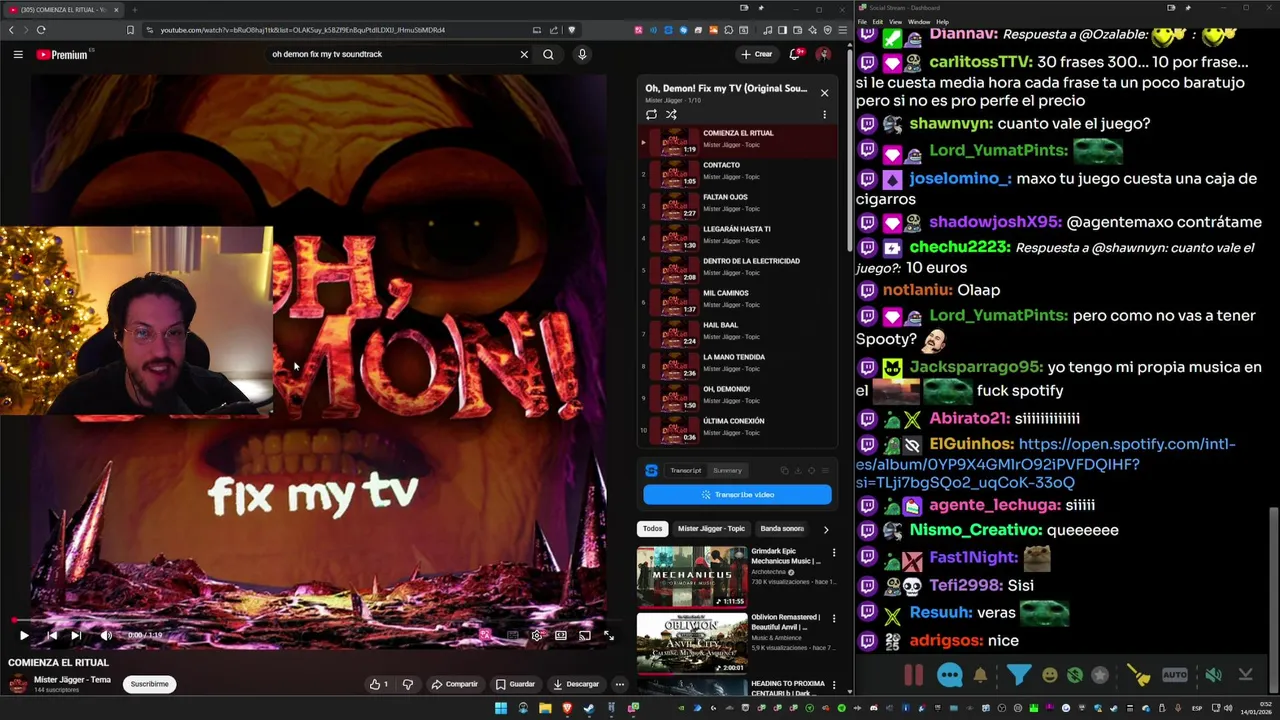Select the Banda sonora chip
Viewport: 1280px width, 720px height.
(782, 528)
